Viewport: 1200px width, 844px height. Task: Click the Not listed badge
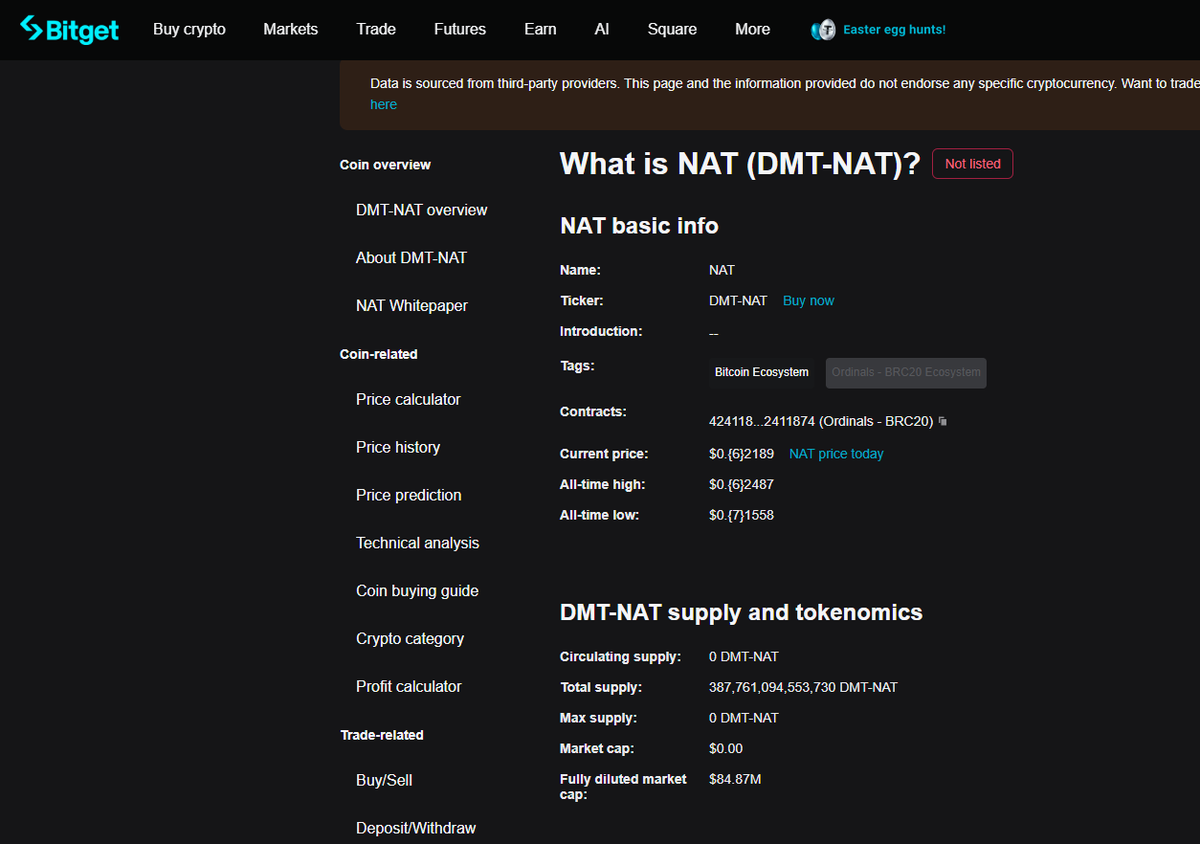pos(972,164)
